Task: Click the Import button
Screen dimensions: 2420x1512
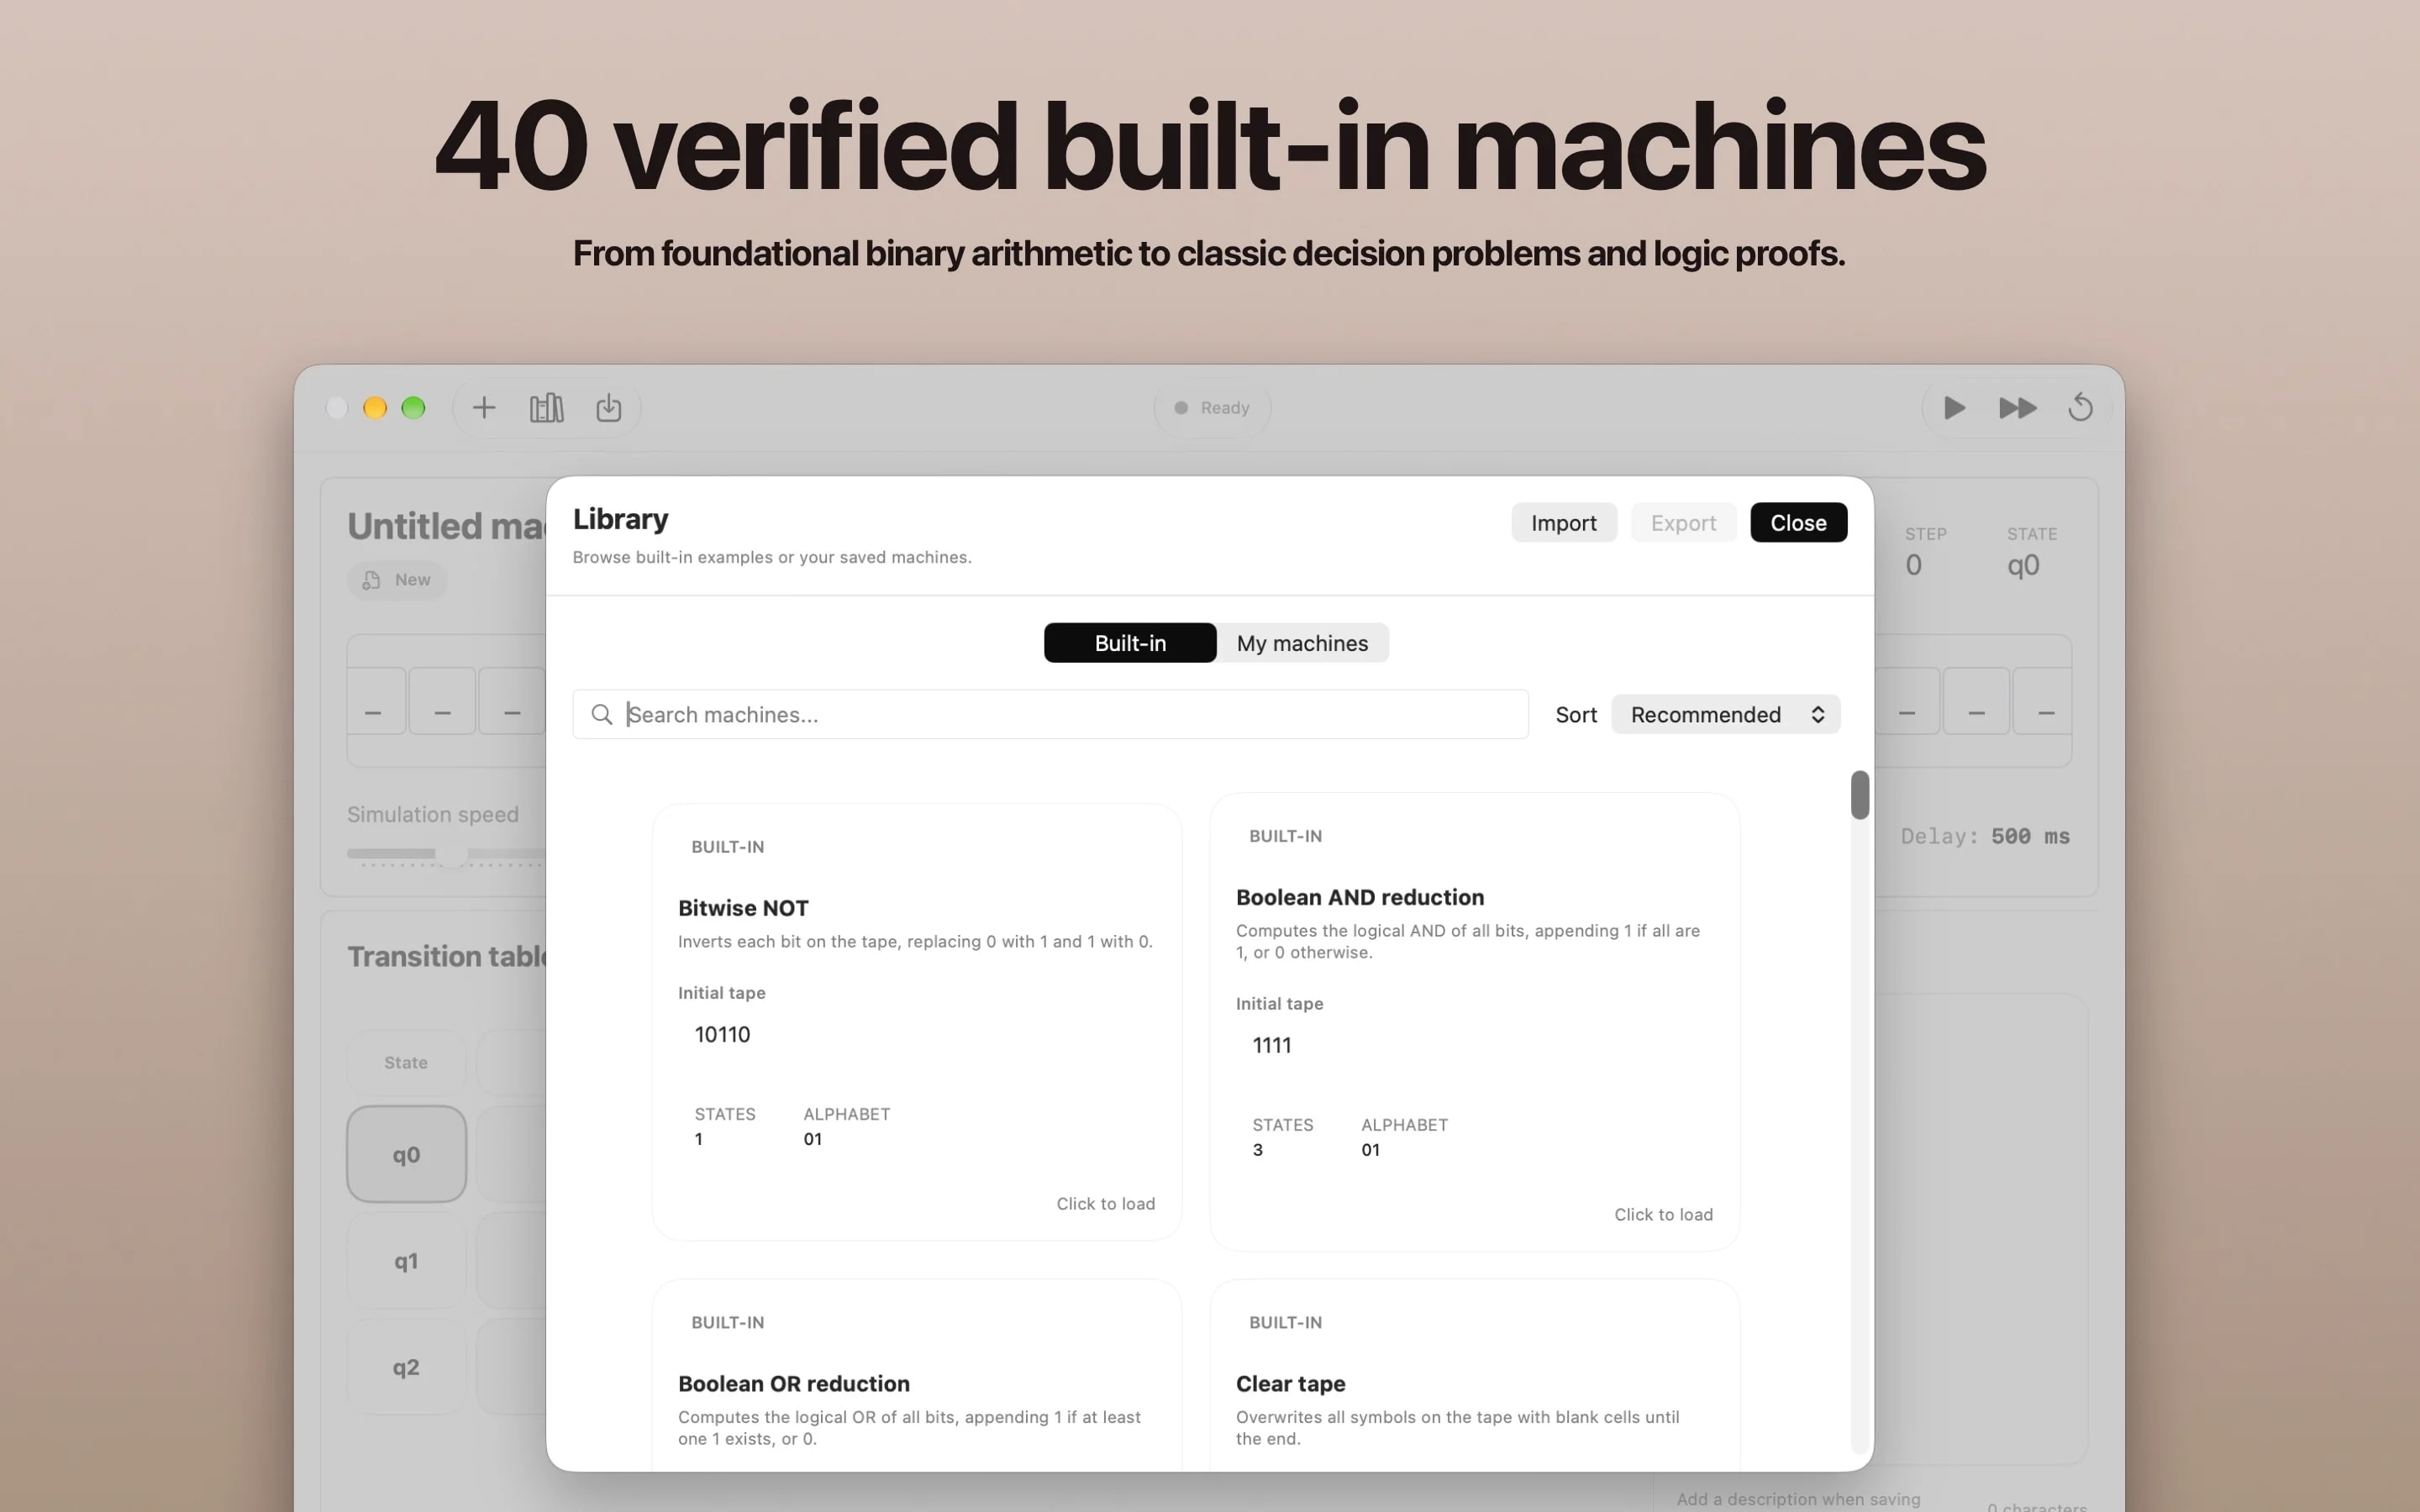Action: click(x=1563, y=523)
